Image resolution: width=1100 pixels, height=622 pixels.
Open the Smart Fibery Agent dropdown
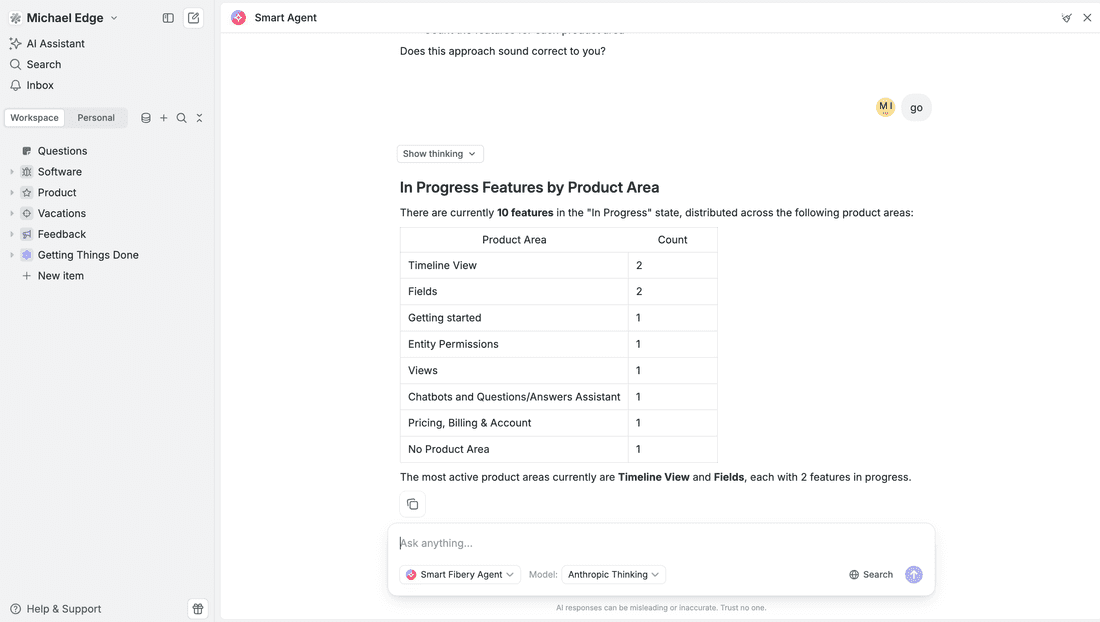[x=460, y=575]
